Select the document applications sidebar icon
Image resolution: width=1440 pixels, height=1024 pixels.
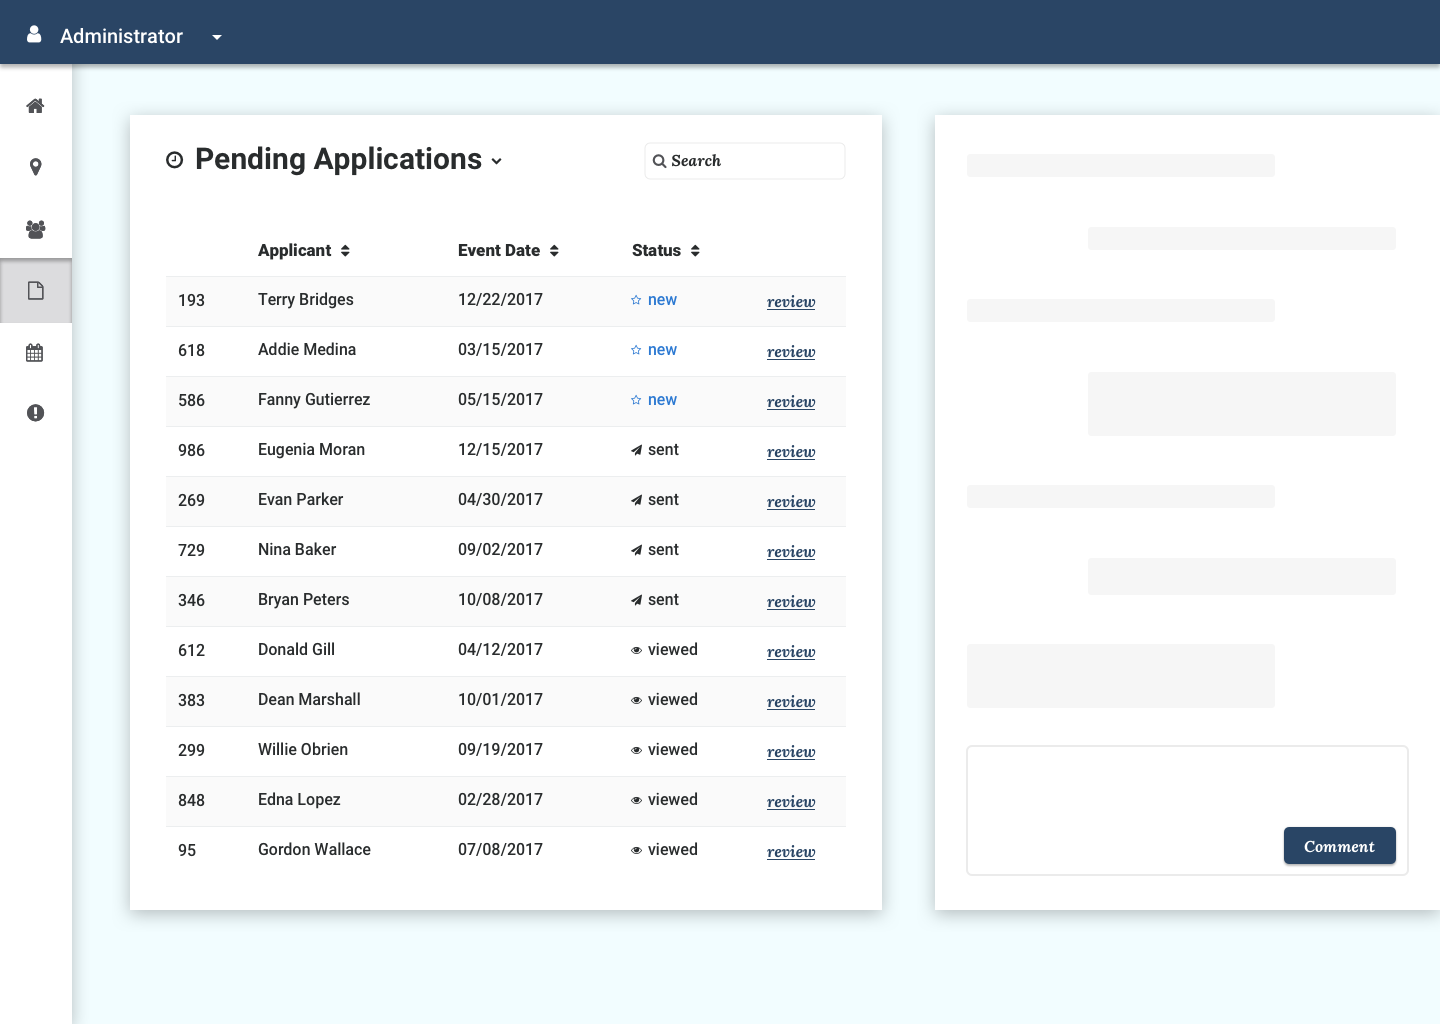[35, 291]
